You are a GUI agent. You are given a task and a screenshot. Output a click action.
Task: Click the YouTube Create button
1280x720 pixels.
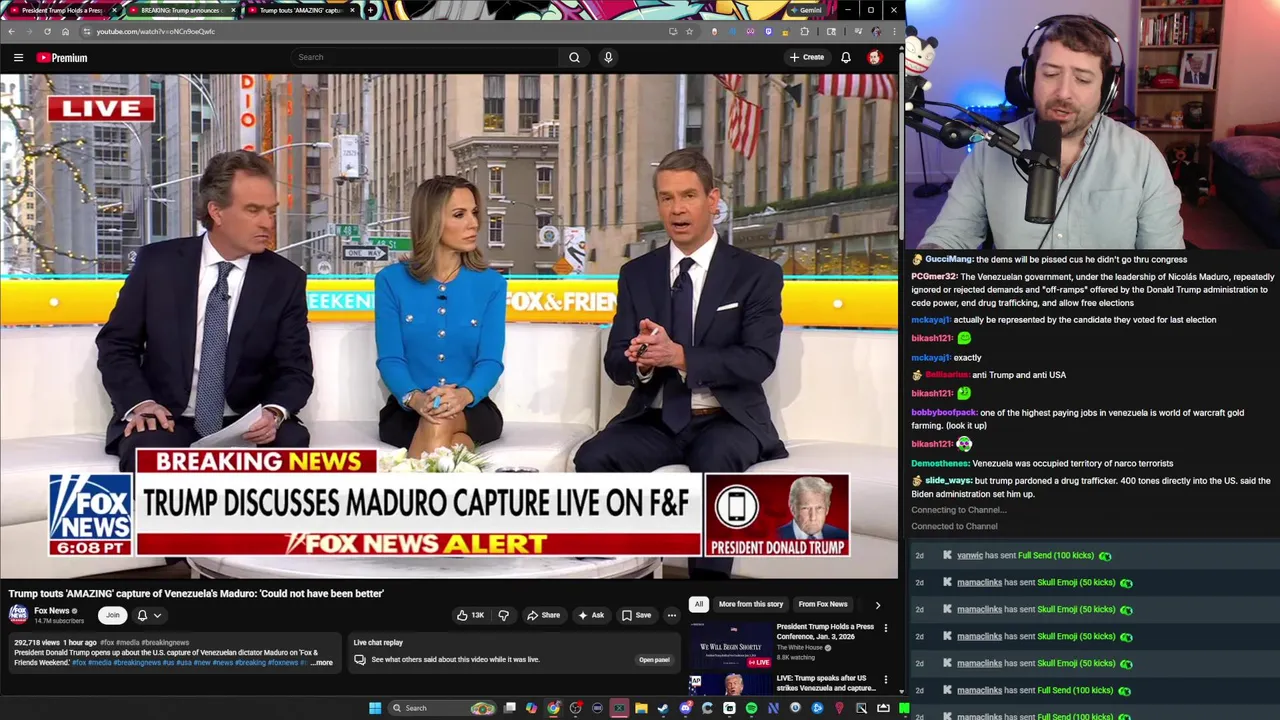(806, 57)
